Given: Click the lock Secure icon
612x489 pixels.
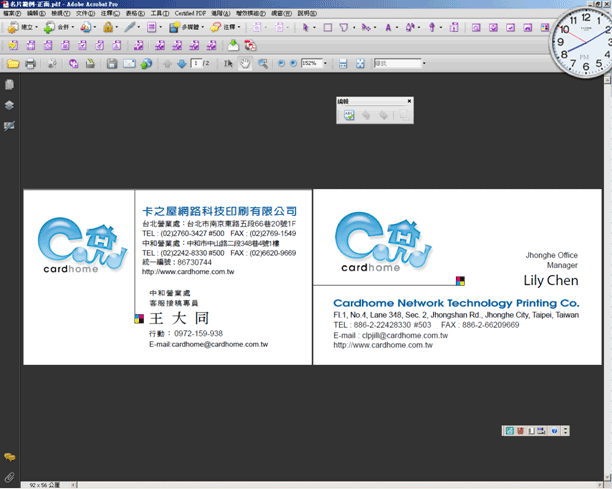Looking at the screenshot, I should [108, 27].
